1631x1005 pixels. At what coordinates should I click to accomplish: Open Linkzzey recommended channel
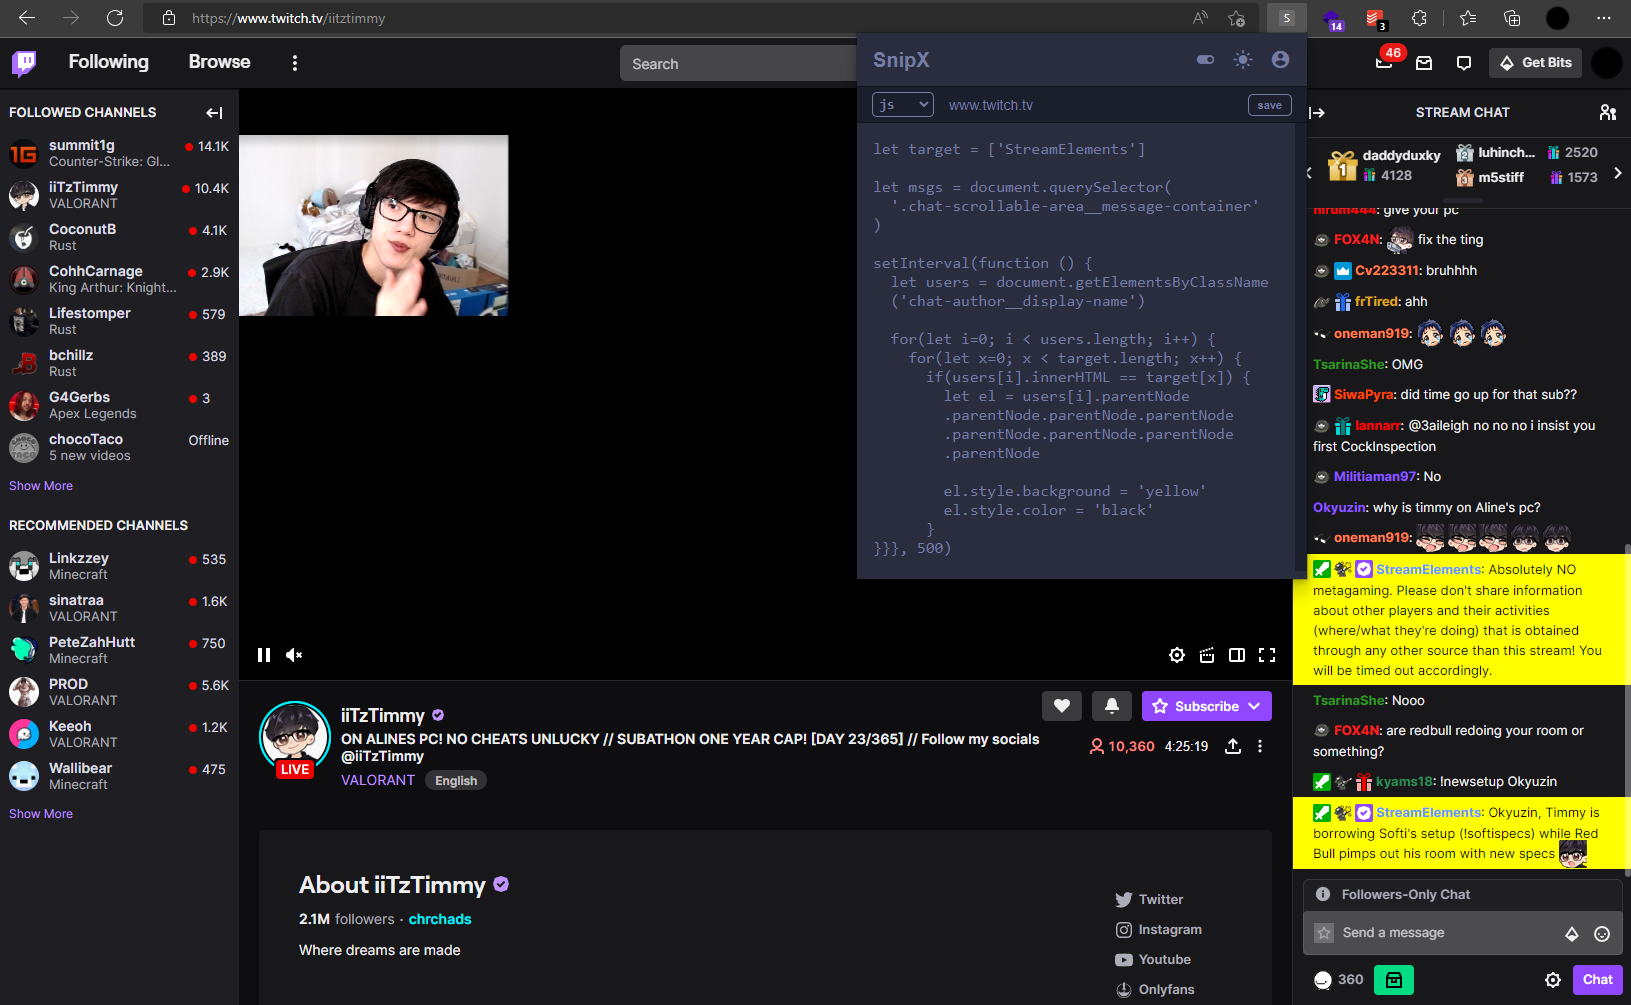click(x=119, y=566)
